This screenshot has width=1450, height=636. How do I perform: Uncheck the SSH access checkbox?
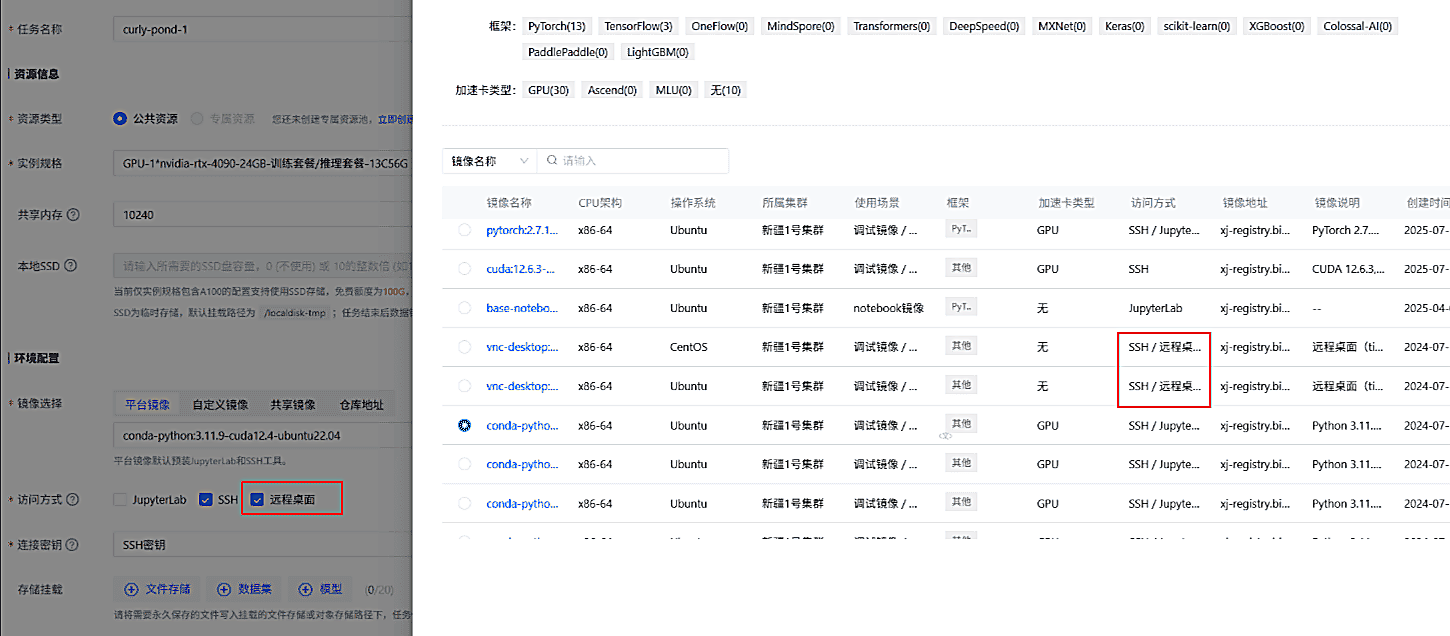(206, 499)
